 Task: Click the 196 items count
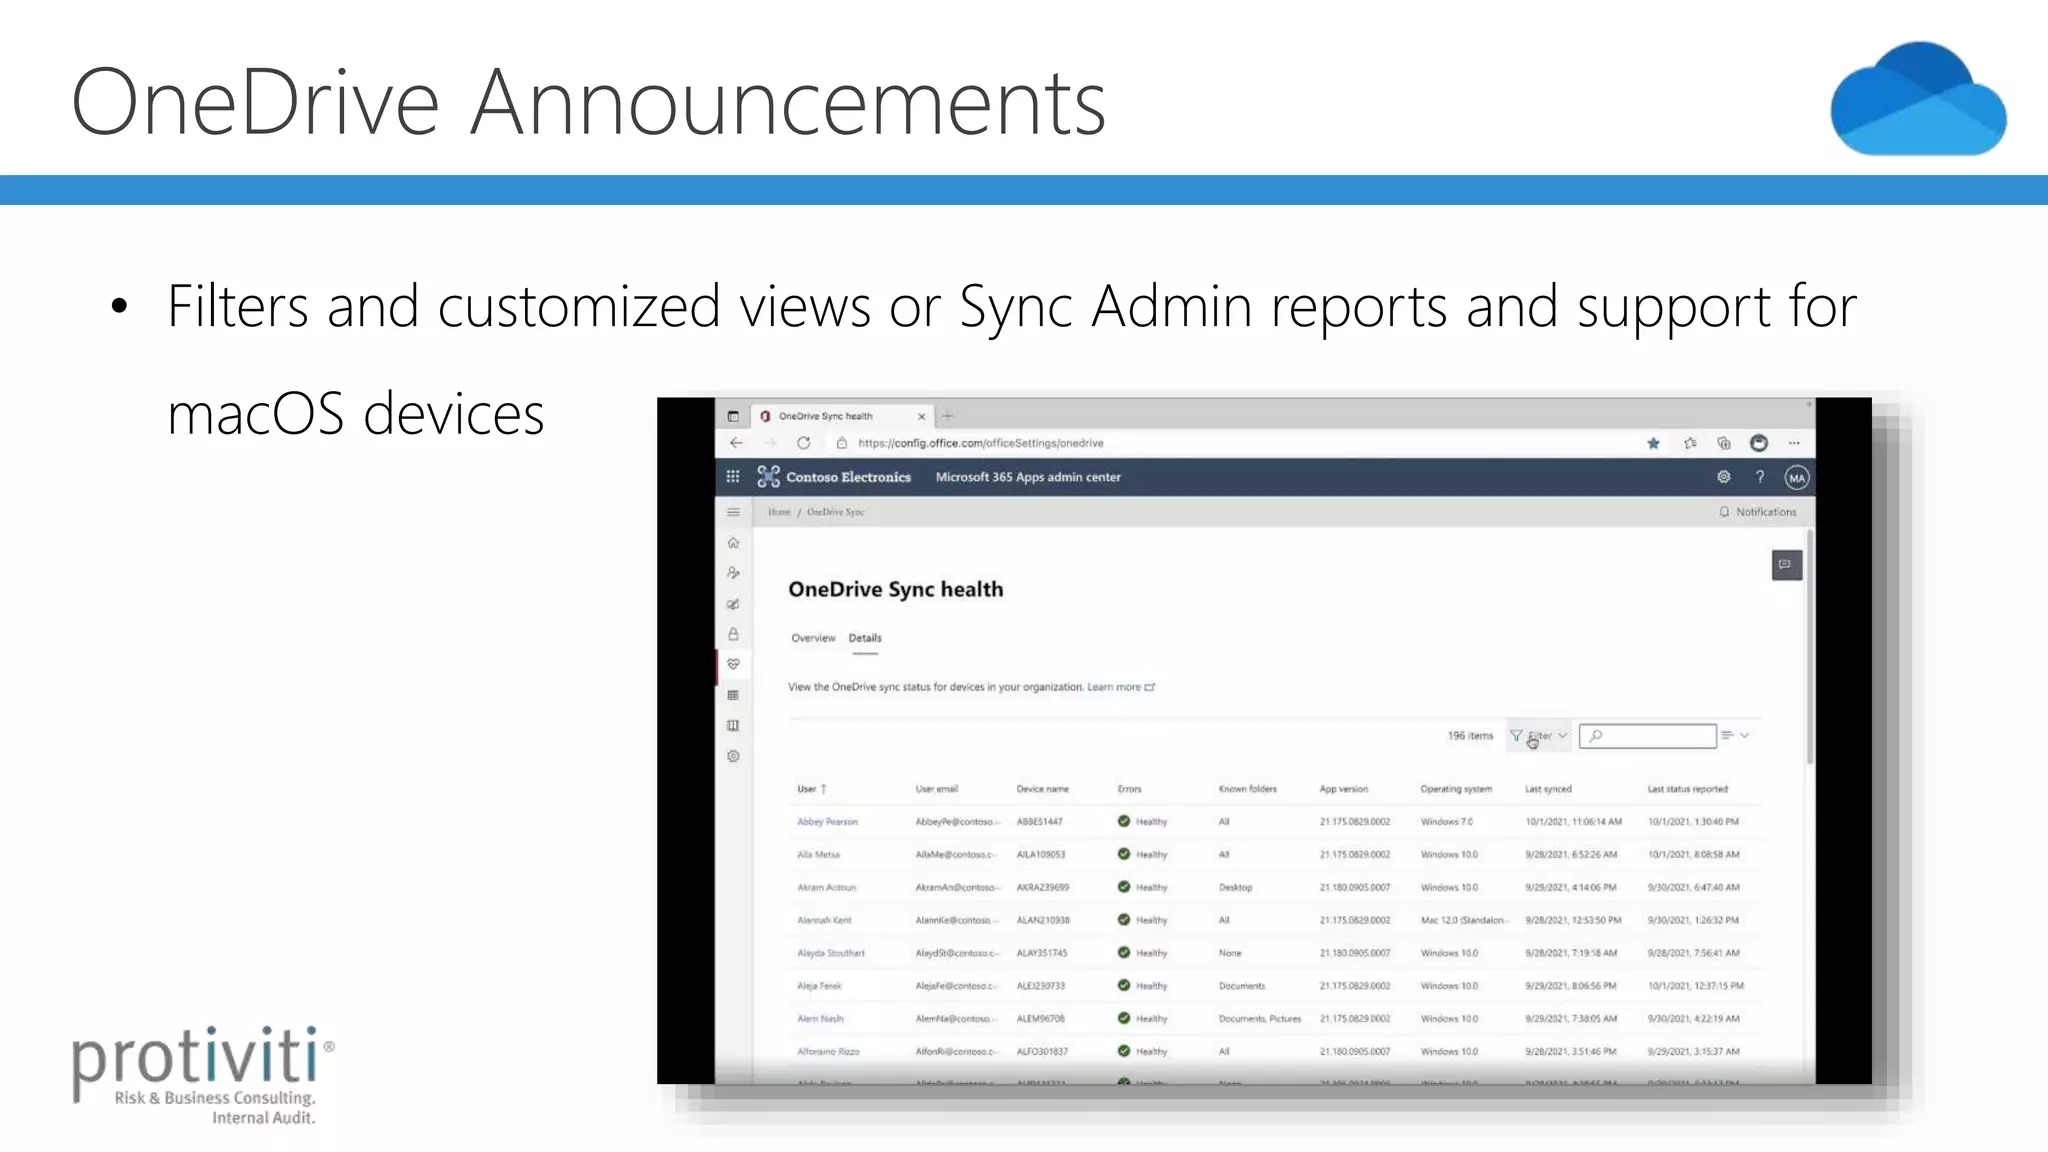pyautogui.click(x=1470, y=736)
